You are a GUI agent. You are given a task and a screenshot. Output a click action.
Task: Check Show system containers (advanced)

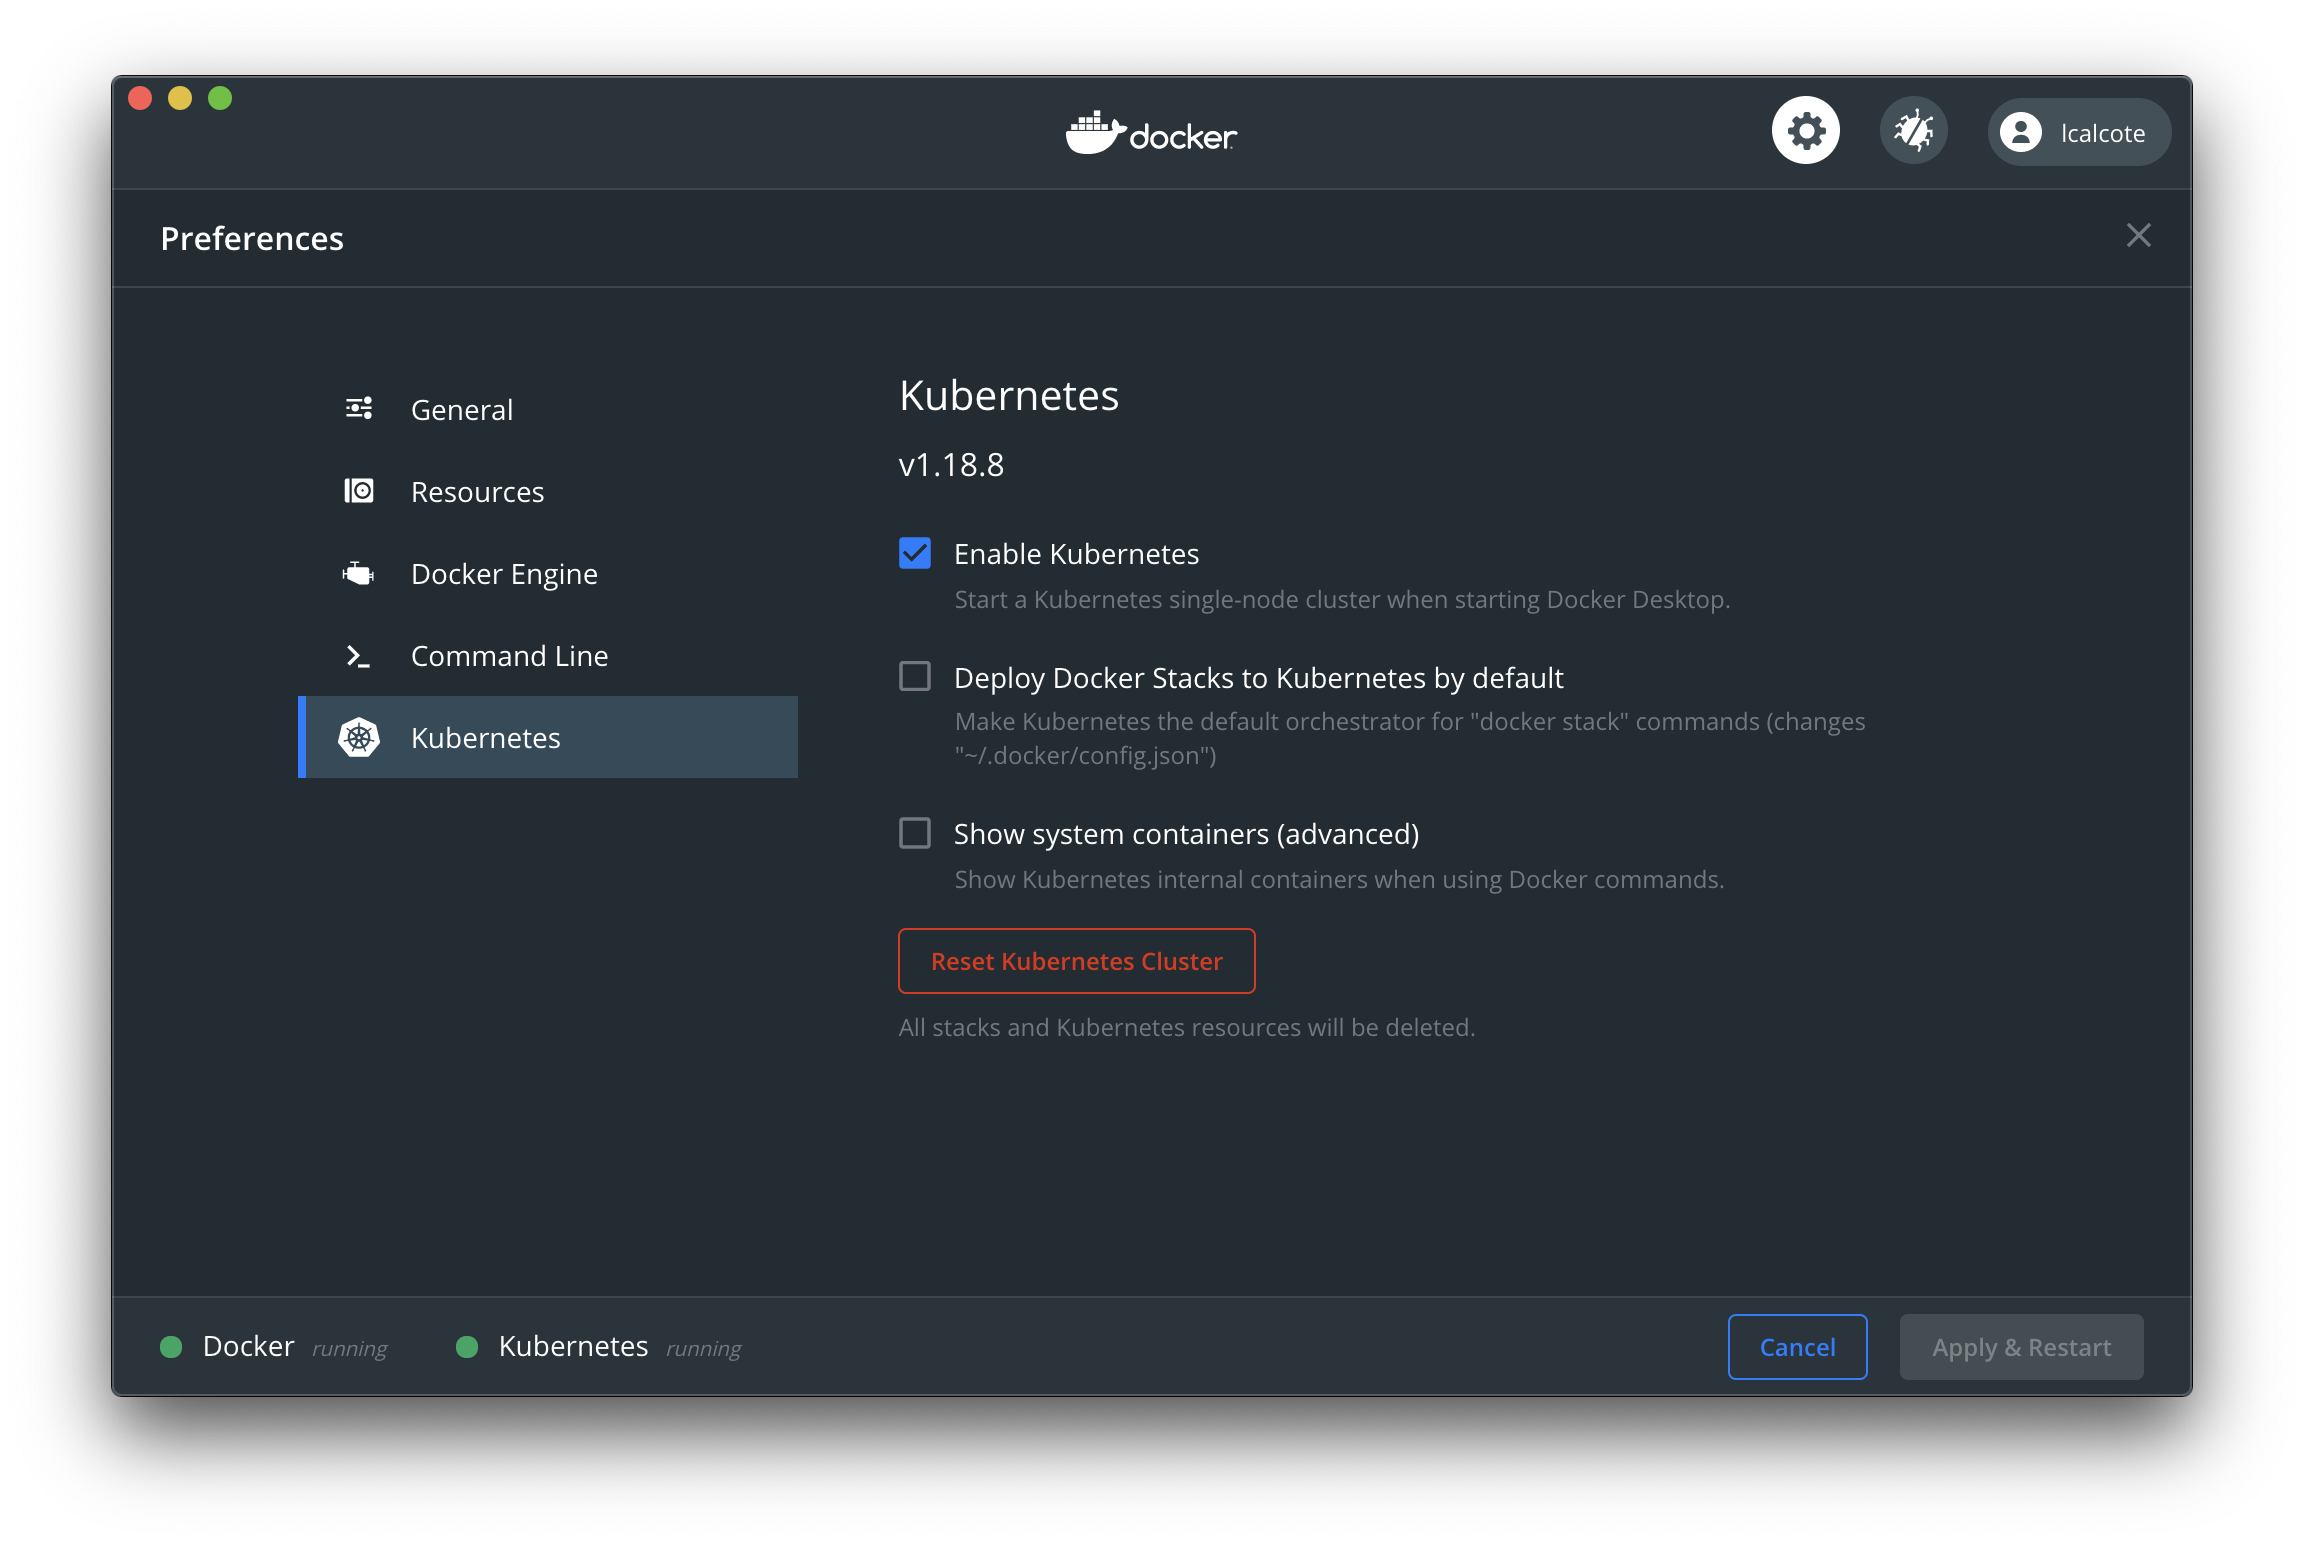click(915, 833)
